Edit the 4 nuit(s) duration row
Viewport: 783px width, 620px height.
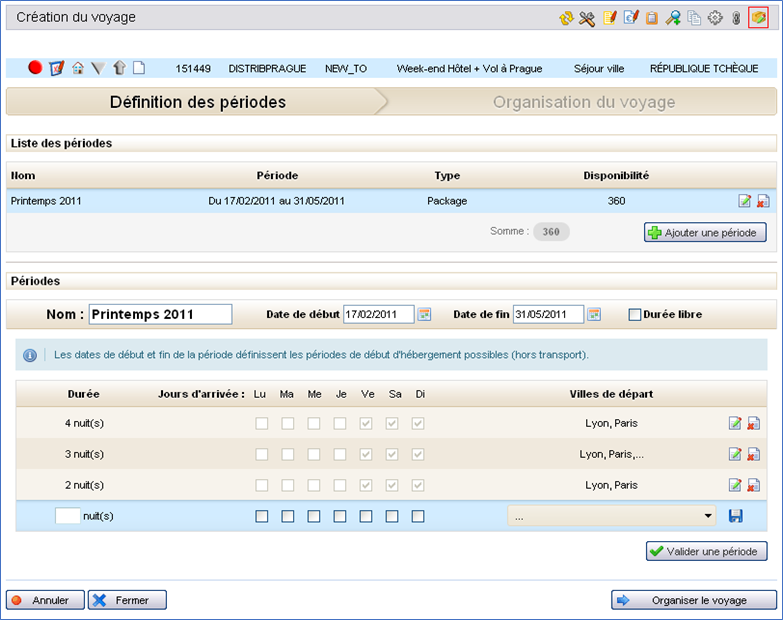click(735, 423)
